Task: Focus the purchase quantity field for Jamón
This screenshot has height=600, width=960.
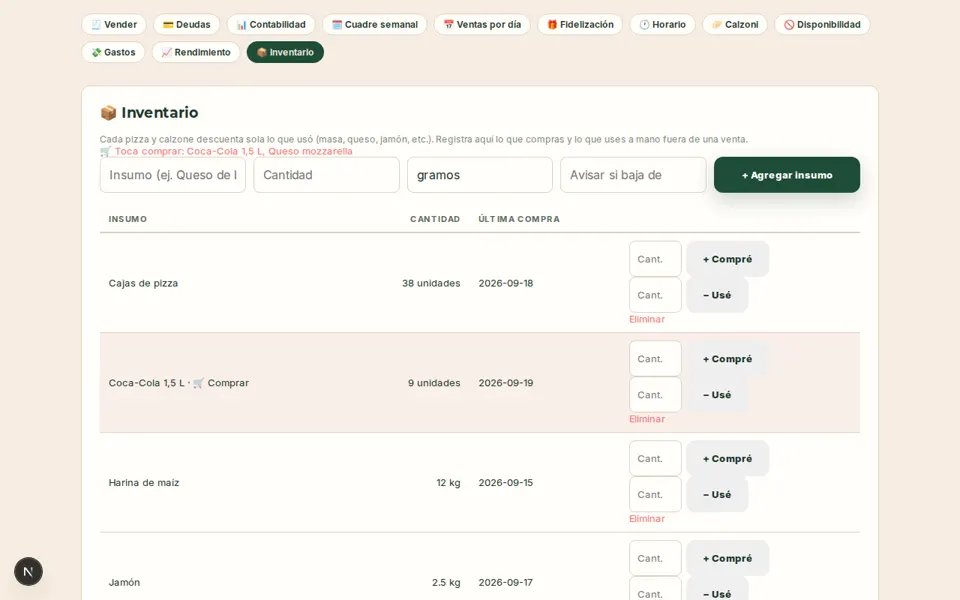Action: pyautogui.click(x=655, y=558)
